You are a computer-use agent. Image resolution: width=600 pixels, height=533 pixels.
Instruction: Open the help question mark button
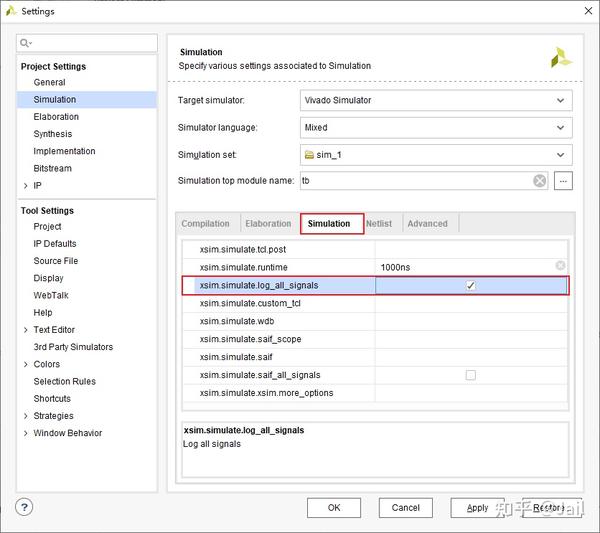pos(24,507)
